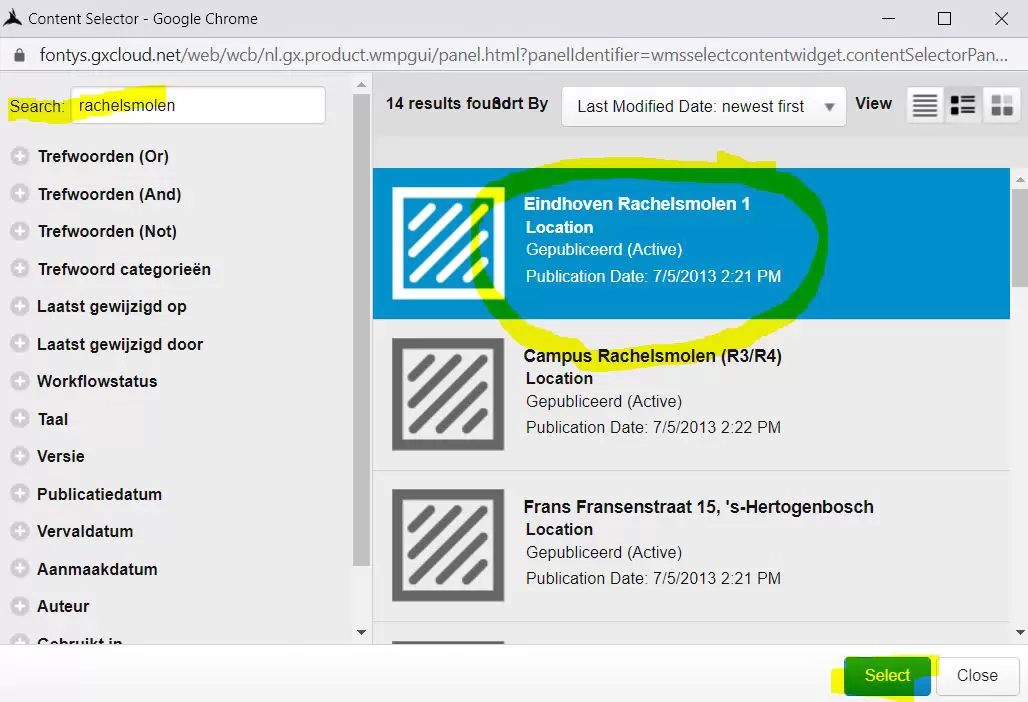Click the Search input field
1028x702 pixels.
pos(198,105)
